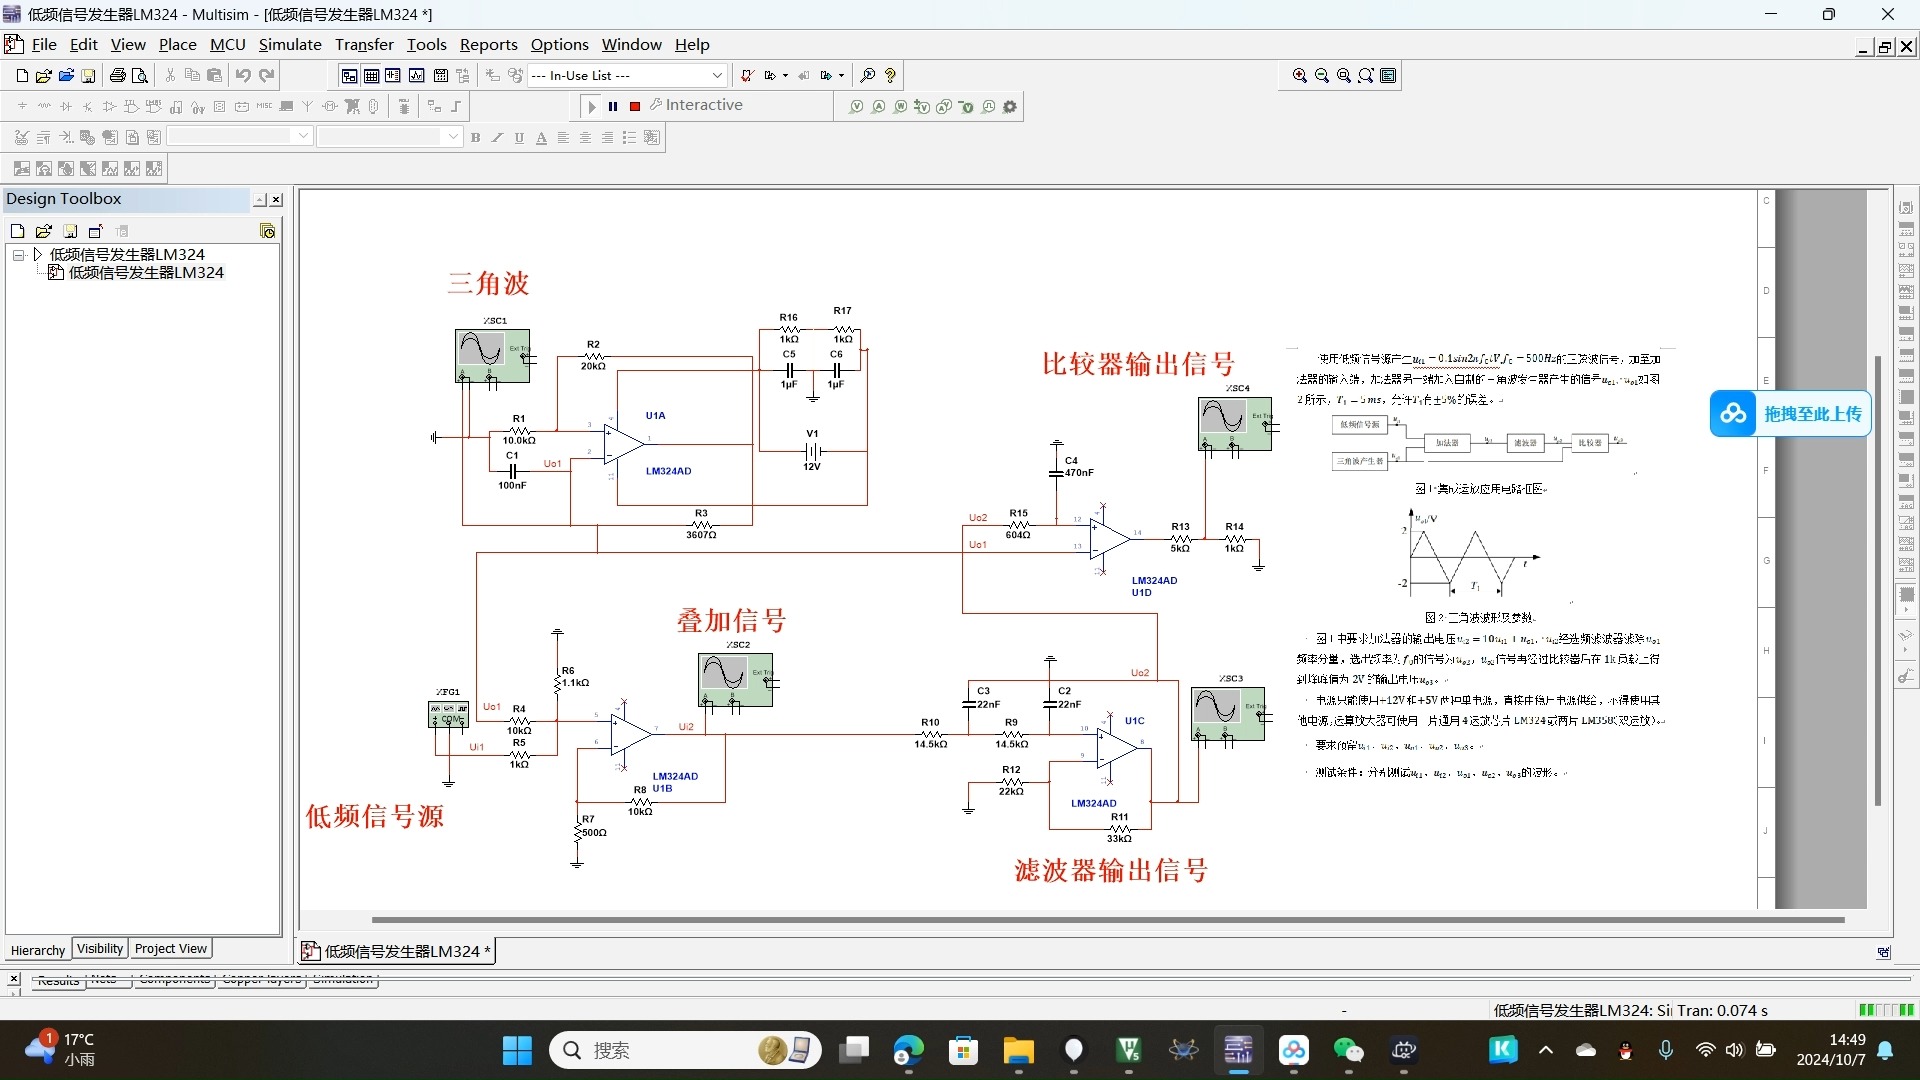Open the Spreadsheet View toolbar icon
Image resolution: width=1920 pixels, height=1080 pixels.
pos(371,75)
